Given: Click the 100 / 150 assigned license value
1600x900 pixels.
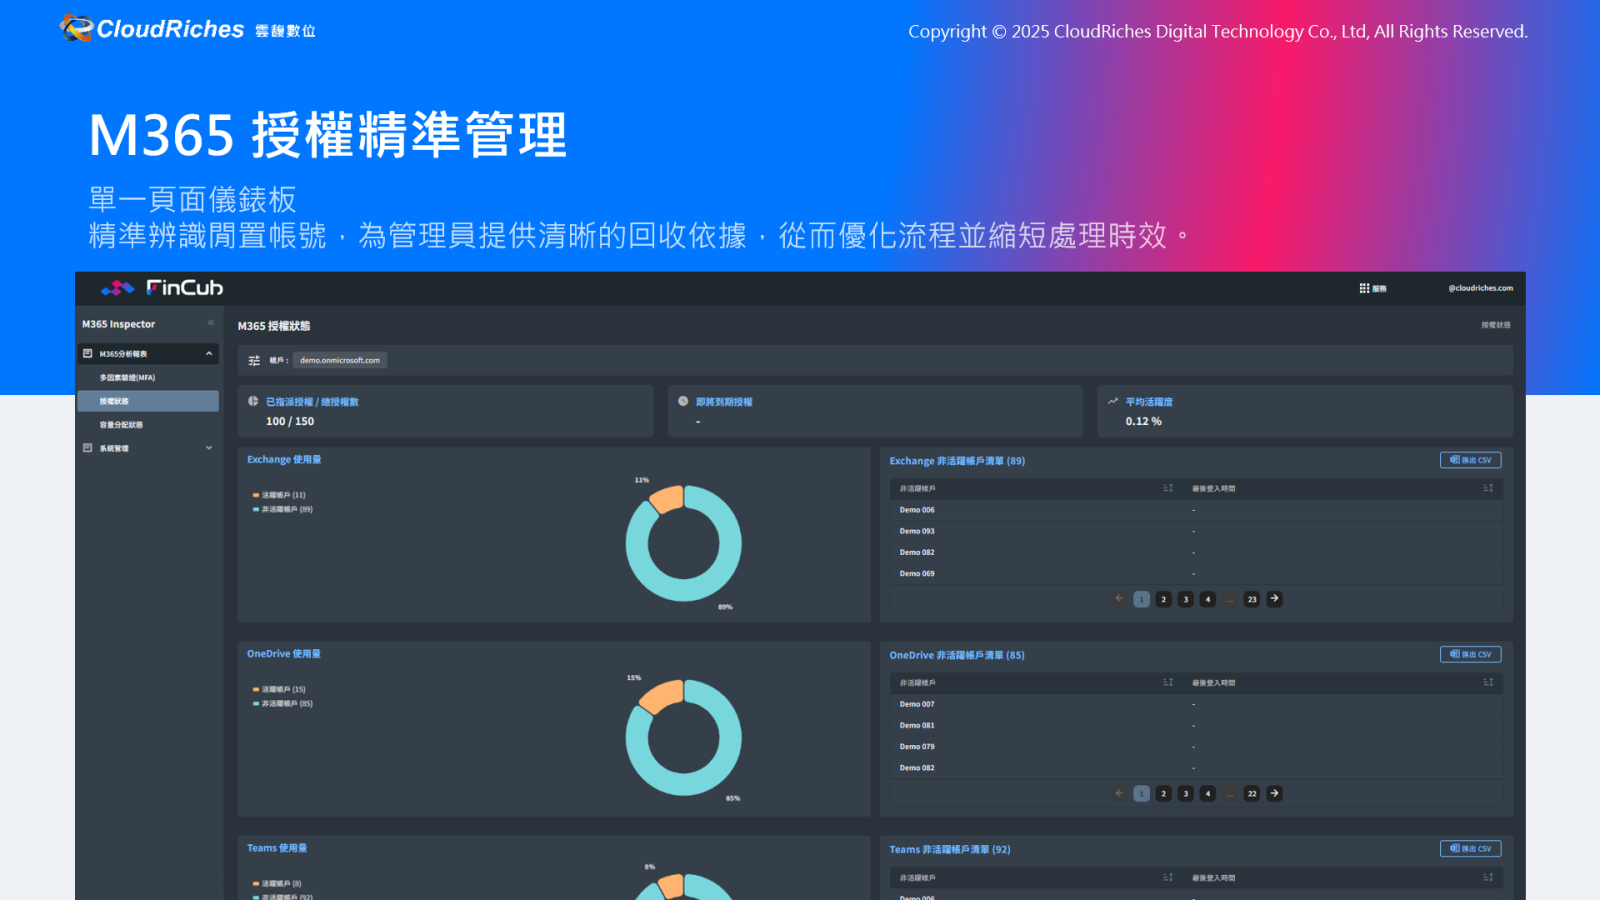Looking at the screenshot, I should pyautogui.click(x=290, y=421).
